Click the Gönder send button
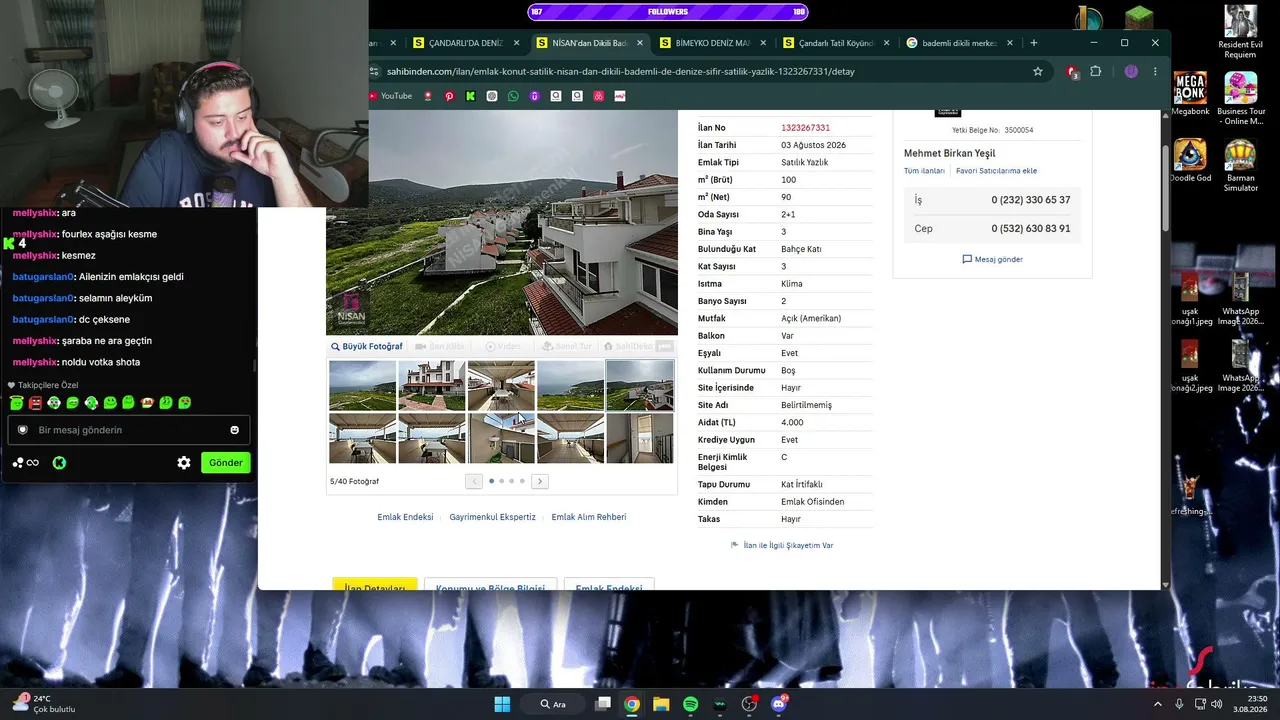Screen dimensions: 1280x720 [x=226, y=463]
